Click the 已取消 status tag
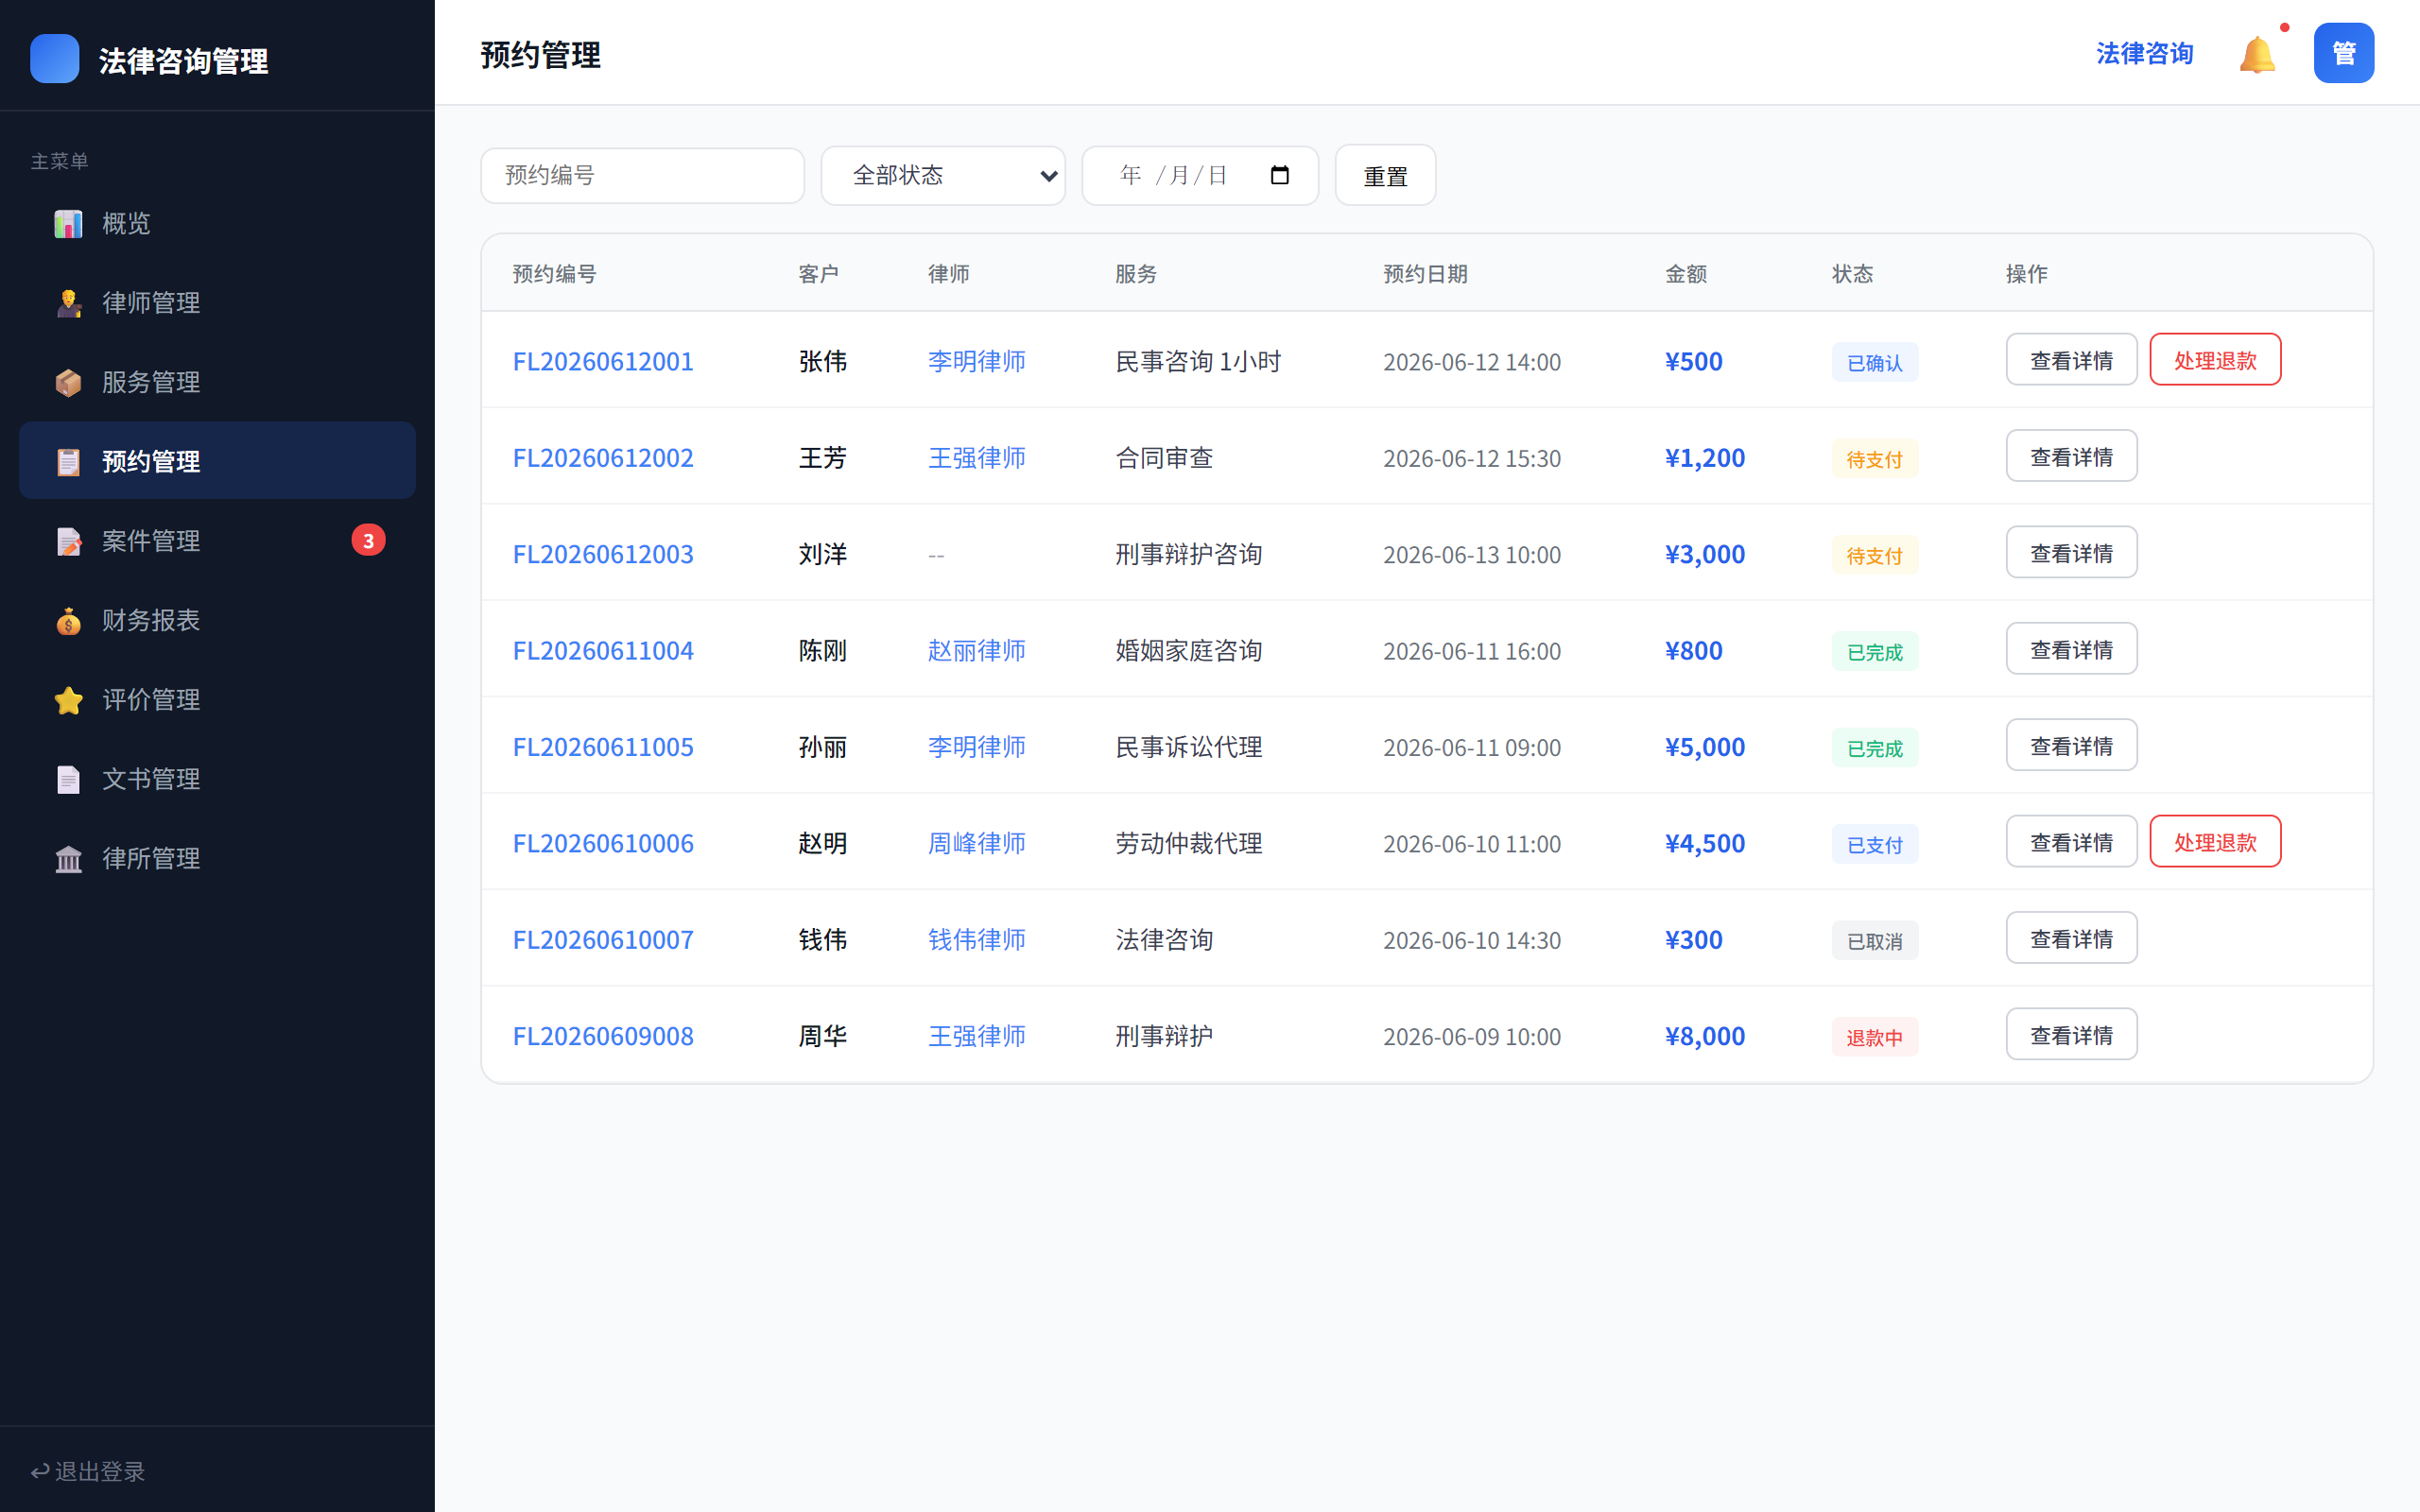The height and width of the screenshot is (1512, 2420). click(x=1874, y=941)
